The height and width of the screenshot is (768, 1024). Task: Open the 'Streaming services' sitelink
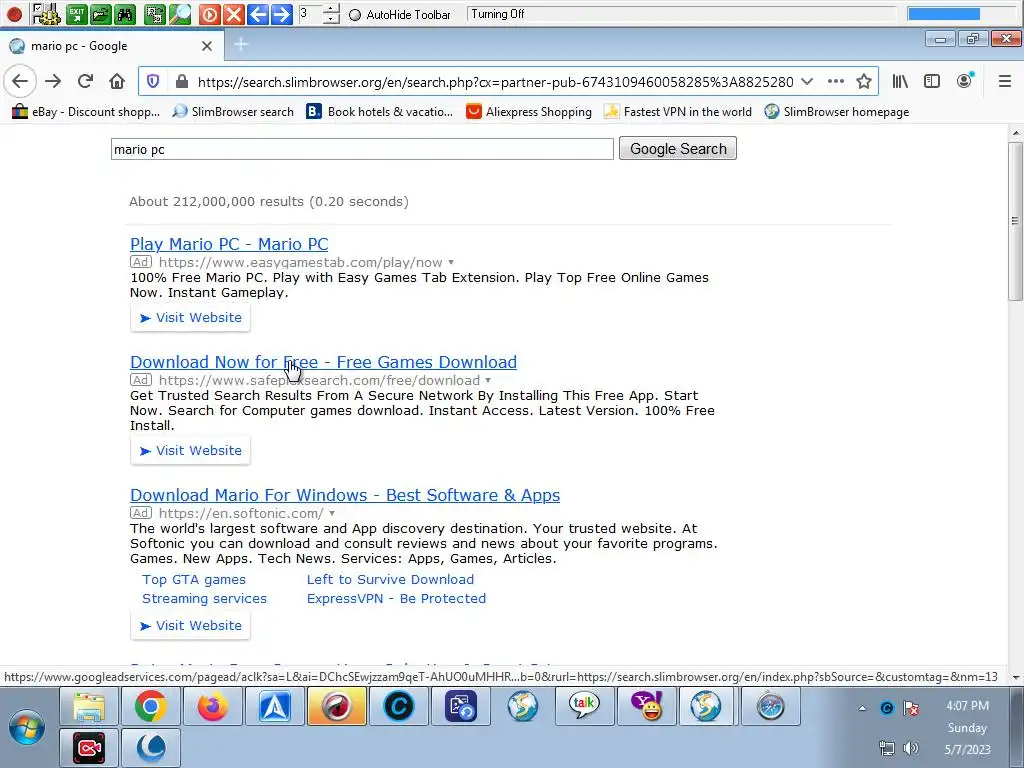coord(204,599)
